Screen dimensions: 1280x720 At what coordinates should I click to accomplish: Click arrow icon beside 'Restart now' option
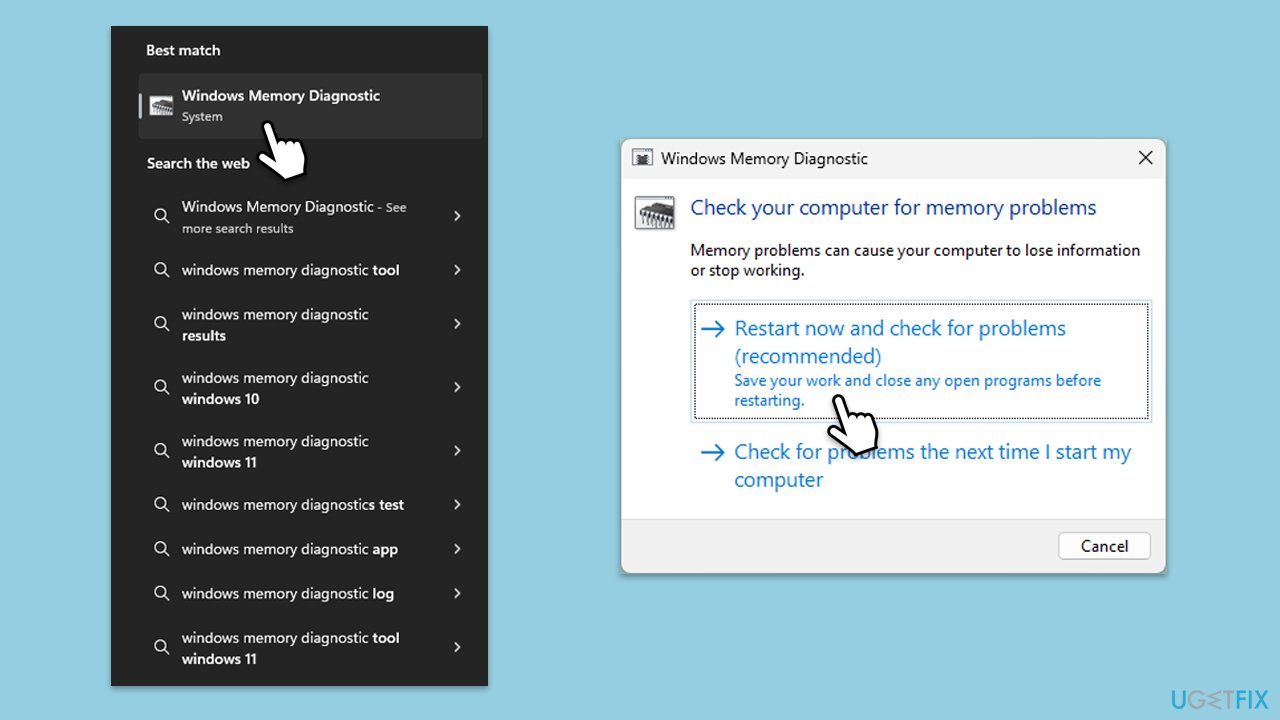[x=712, y=329]
